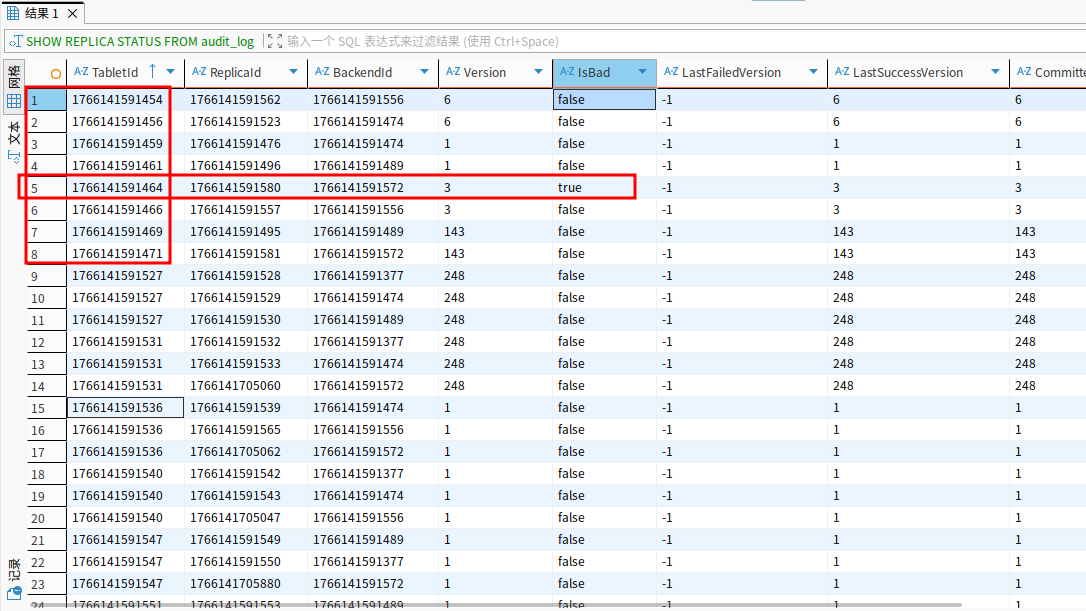Select the LastFailedVersion column header
The width and height of the screenshot is (1086, 611).
(730, 72)
